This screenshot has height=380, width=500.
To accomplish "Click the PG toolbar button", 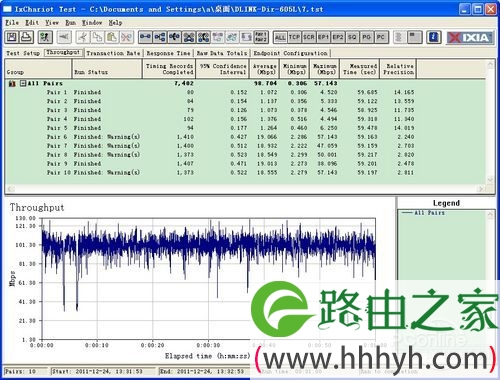I will pos(366,37).
